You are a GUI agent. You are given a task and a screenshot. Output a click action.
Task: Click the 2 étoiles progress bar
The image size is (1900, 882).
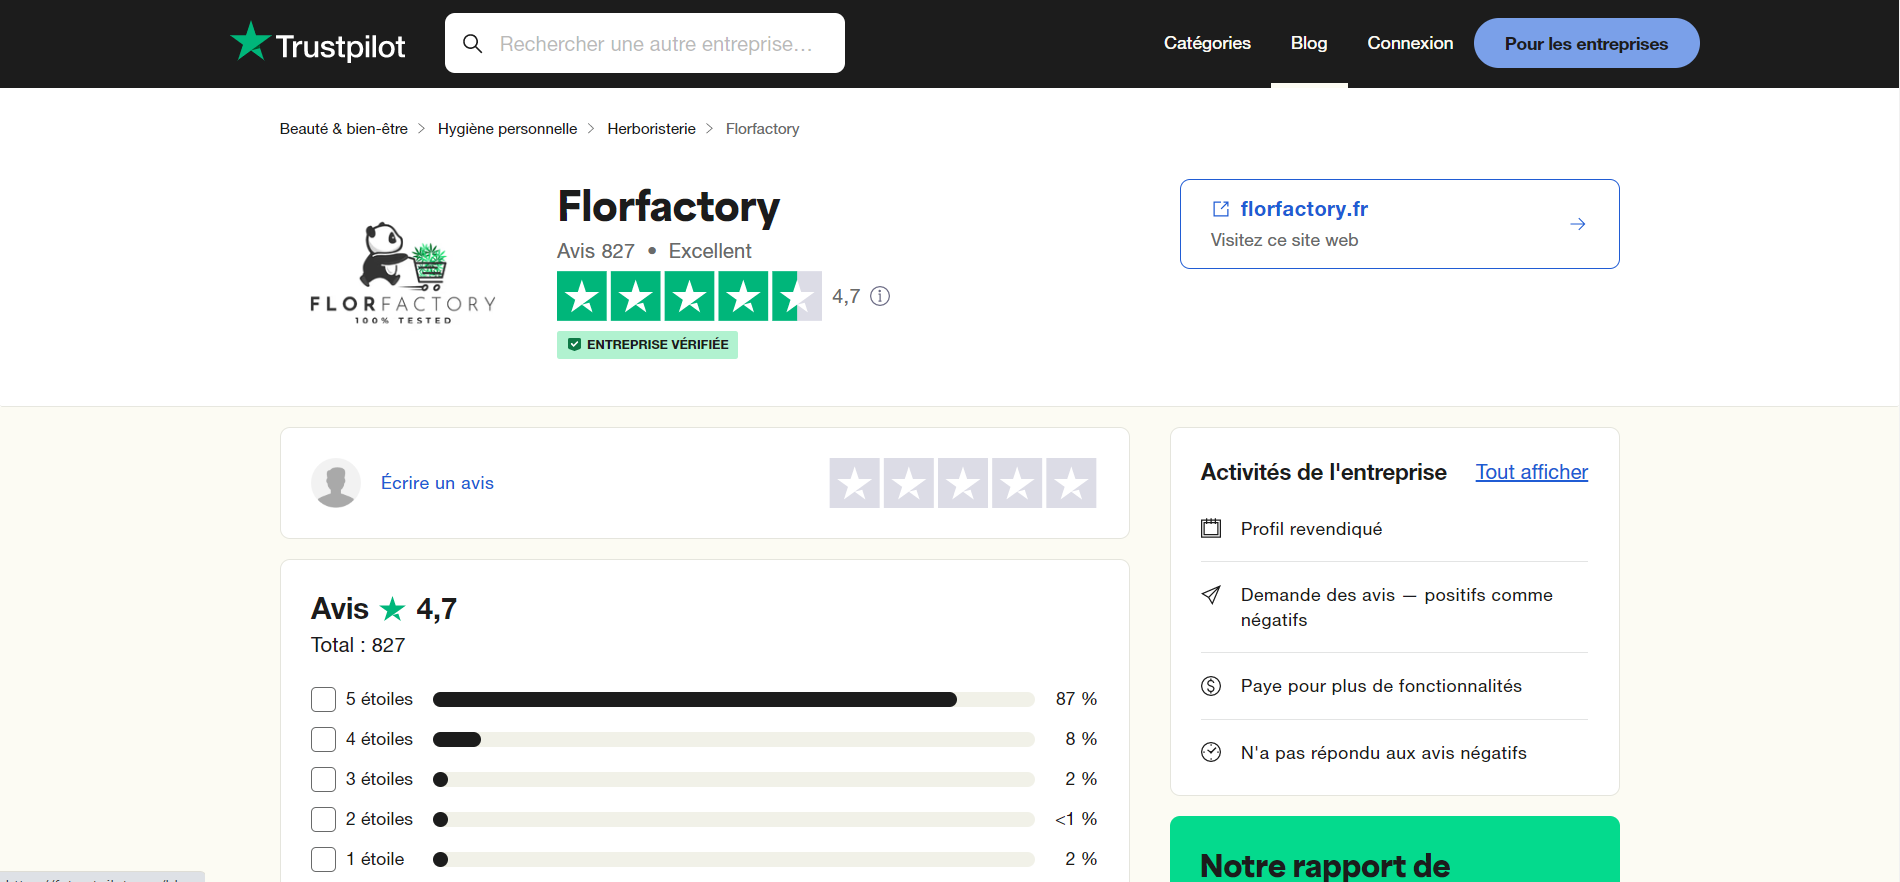point(733,819)
